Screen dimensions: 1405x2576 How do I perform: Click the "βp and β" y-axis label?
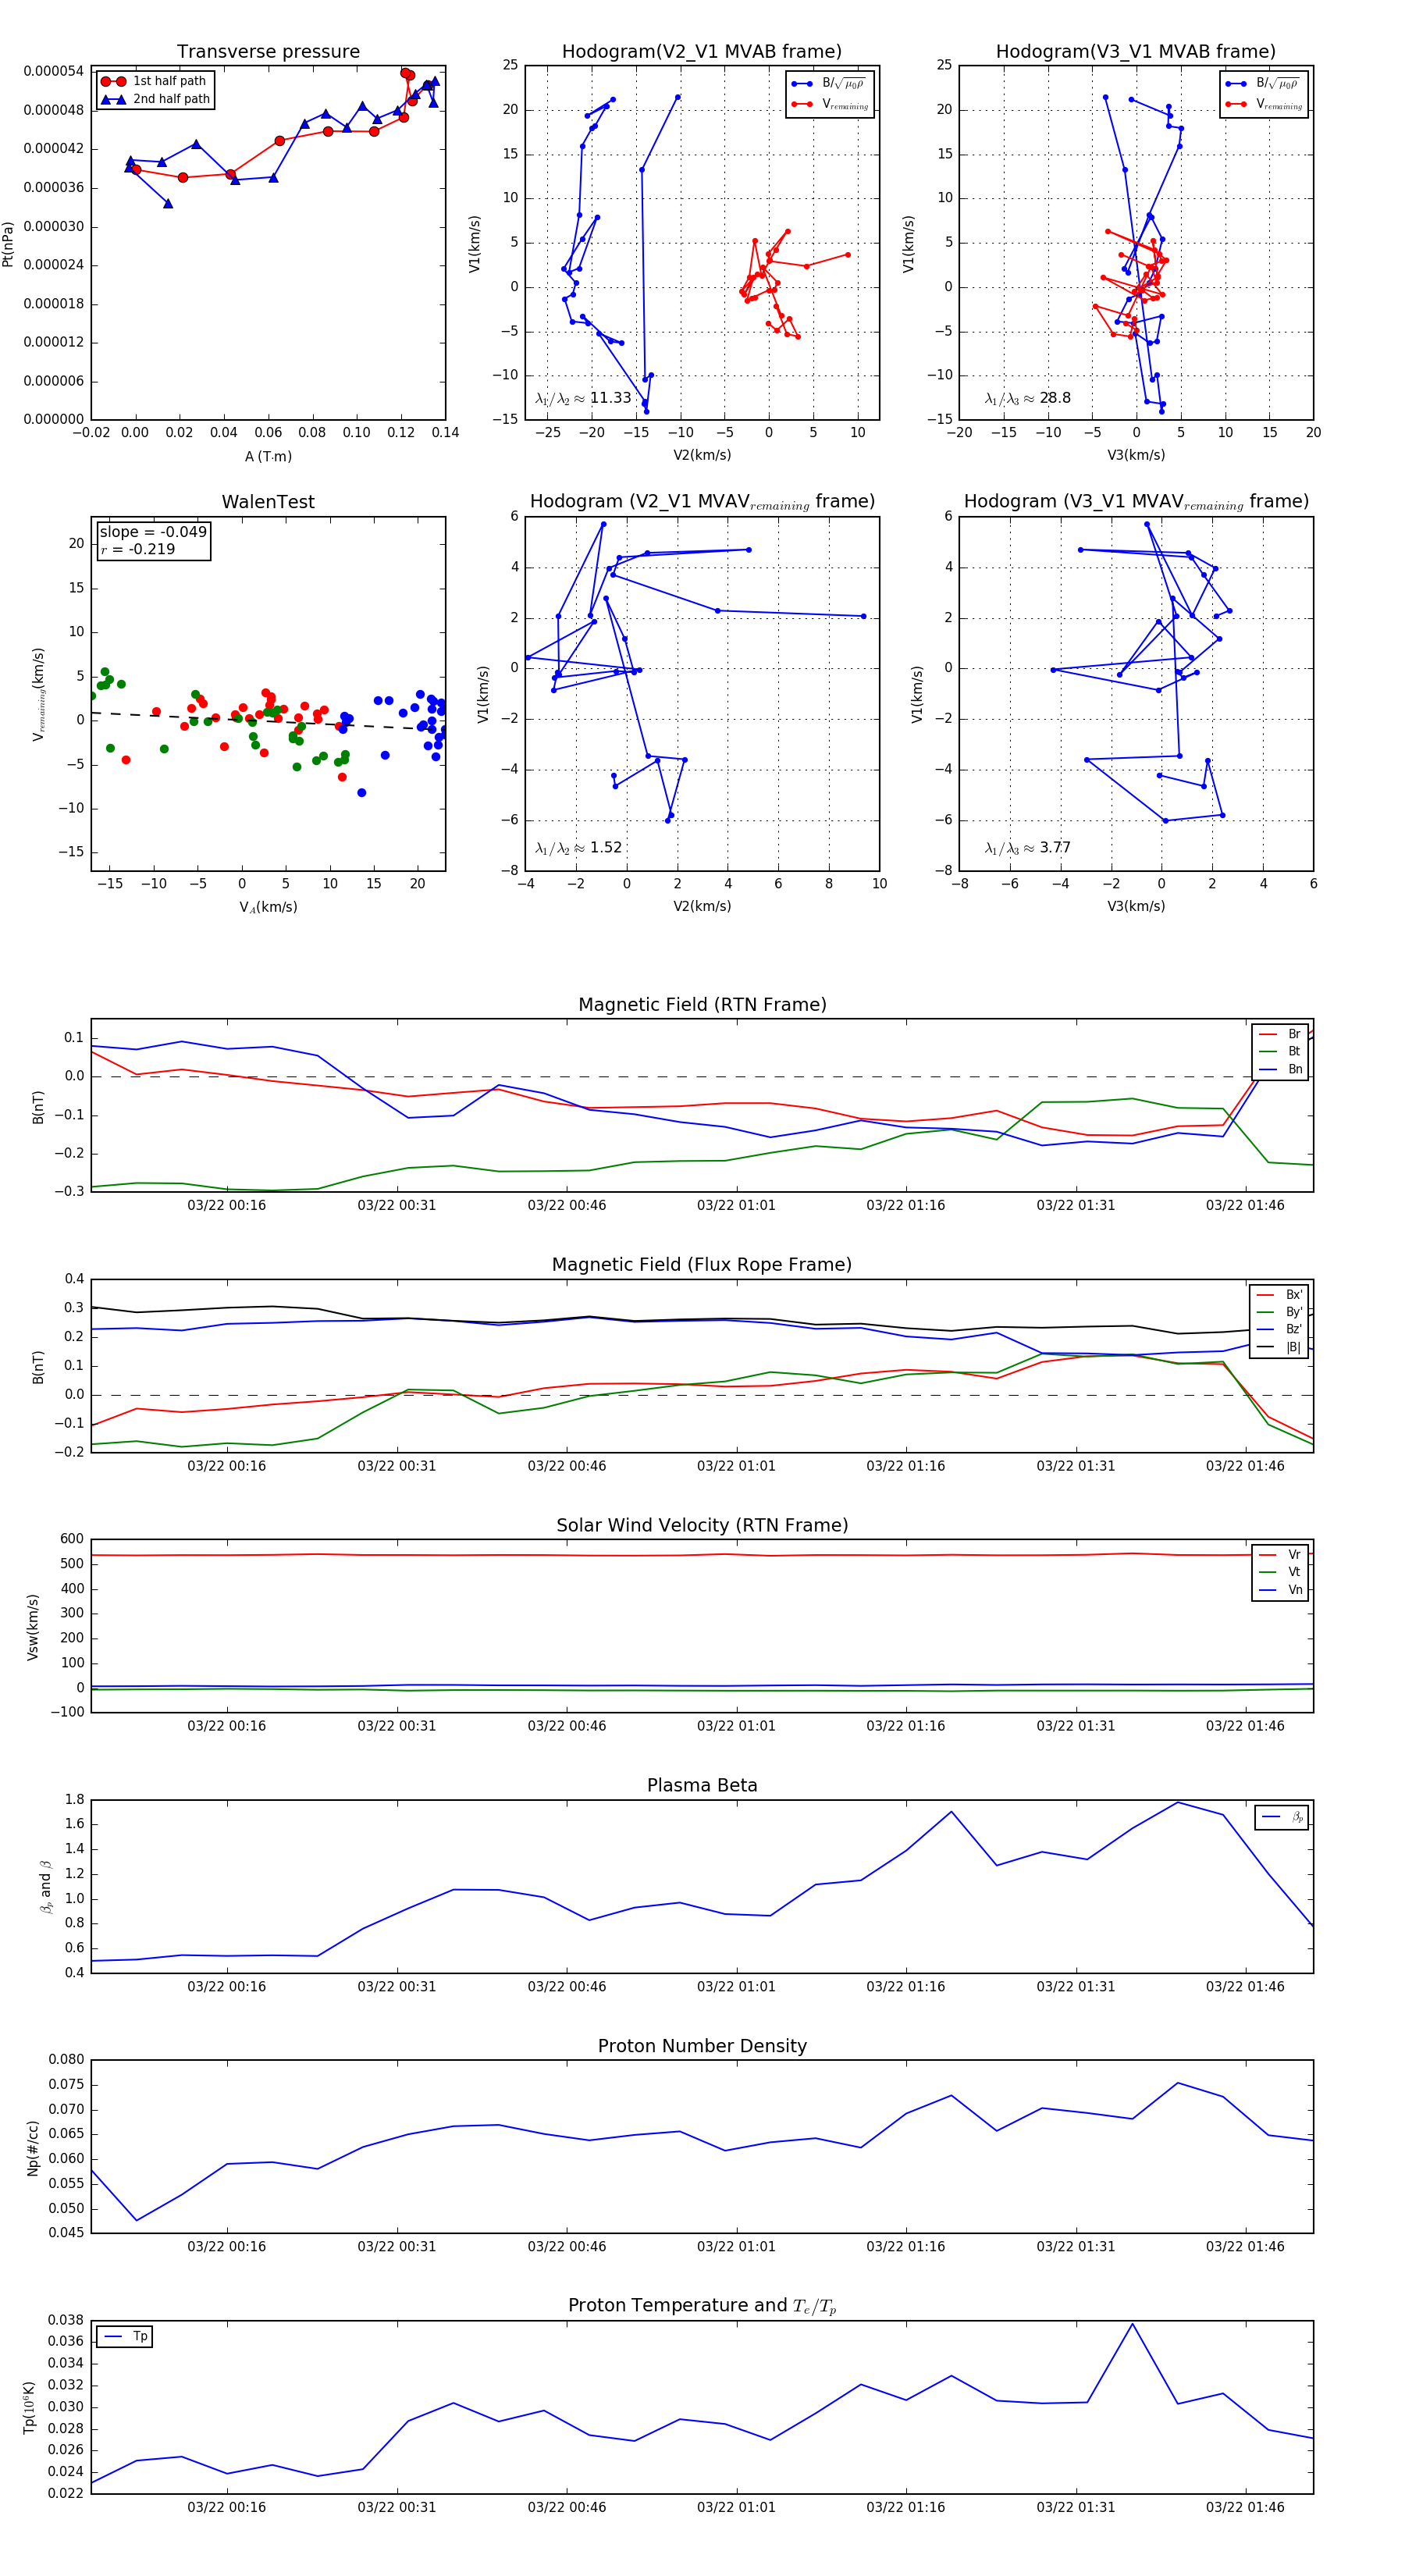pos(45,1887)
